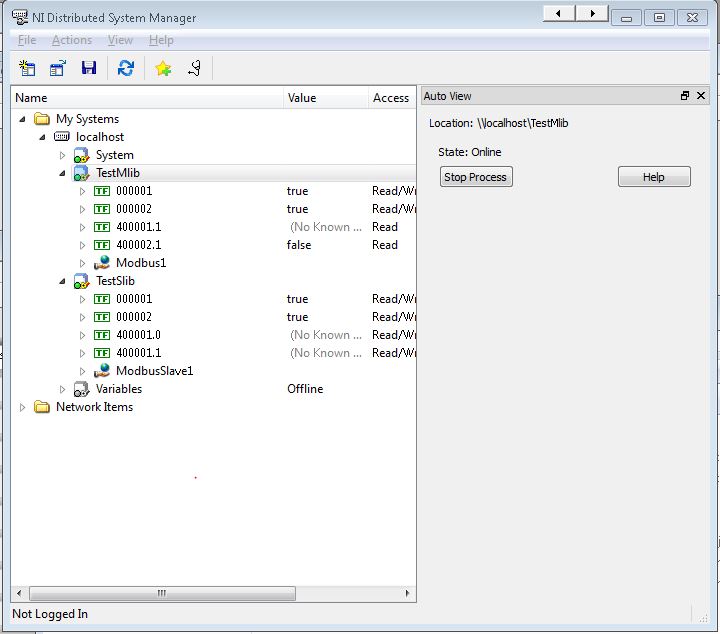This screenshot has height=634, width=720.
Task: Click the Read access cell of 400002.1
Action: tap(385, 245)
